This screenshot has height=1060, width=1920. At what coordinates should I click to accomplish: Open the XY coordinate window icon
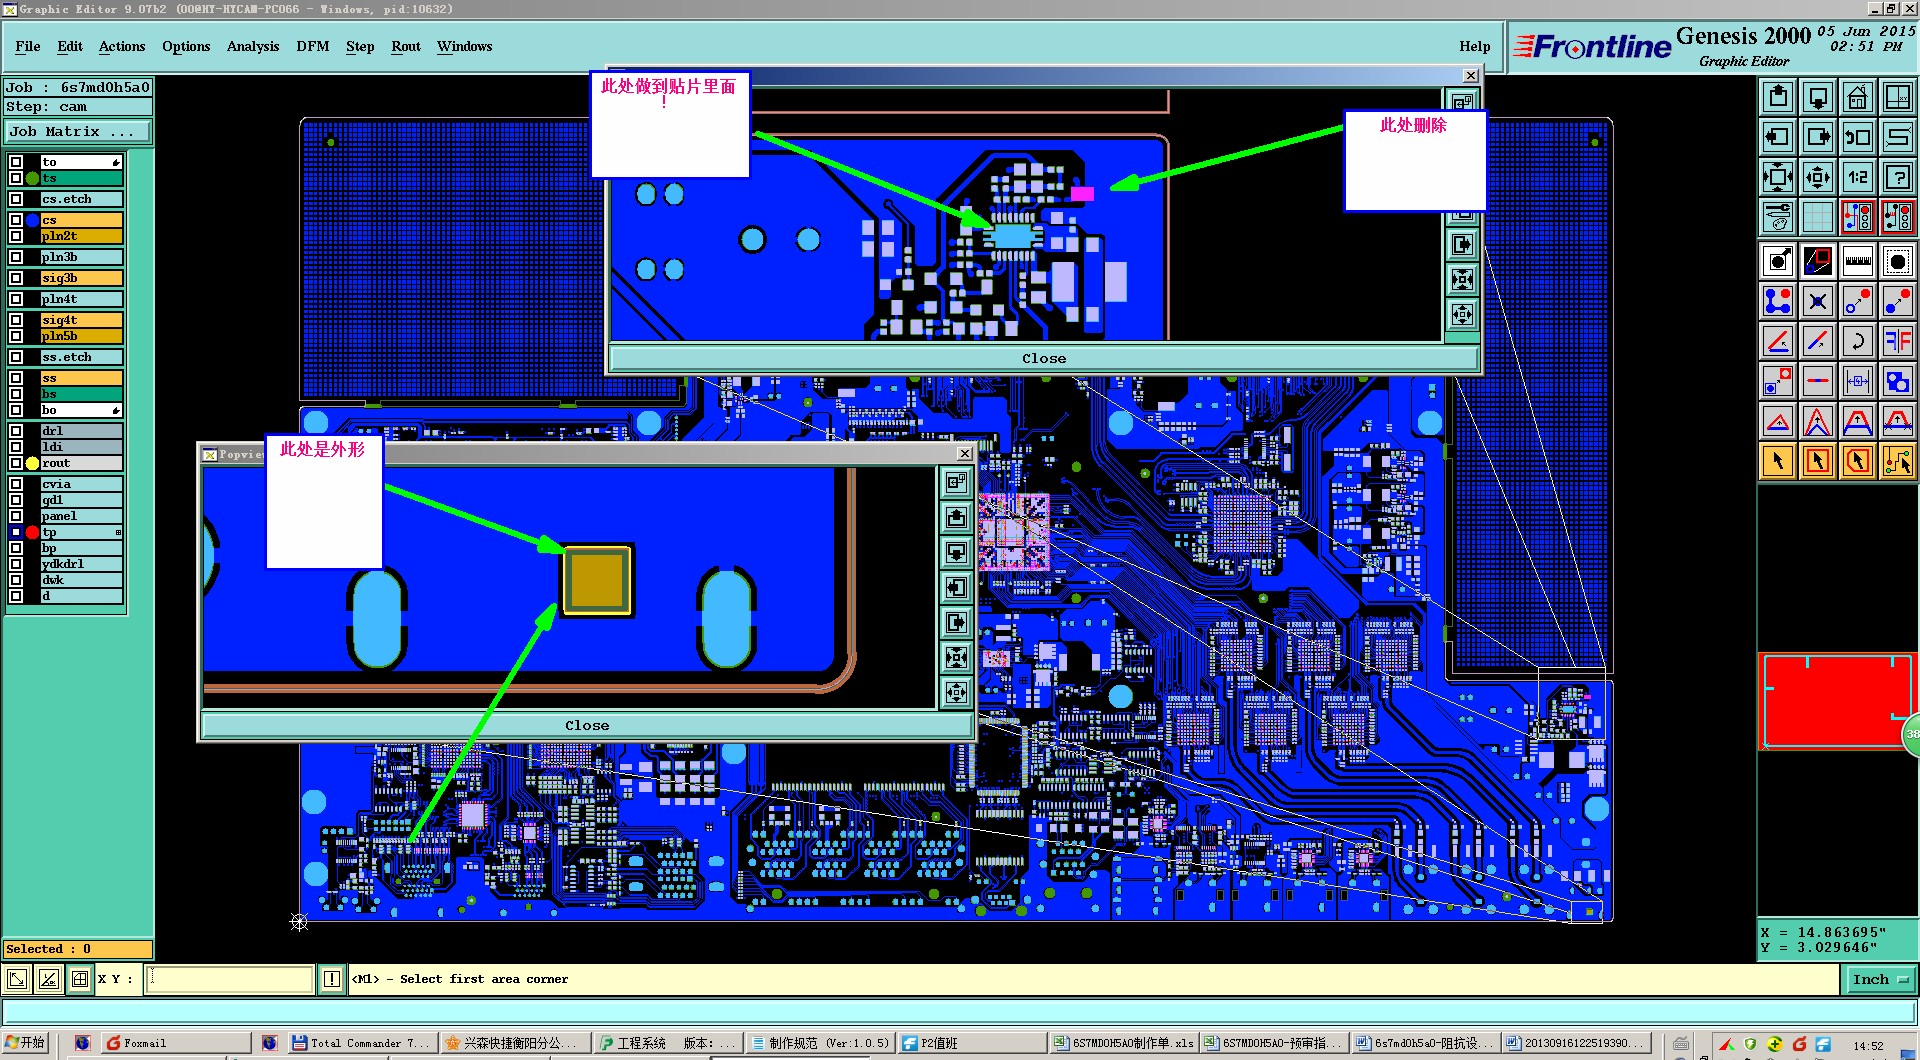pyautogui.click(x=1898, y=97)
